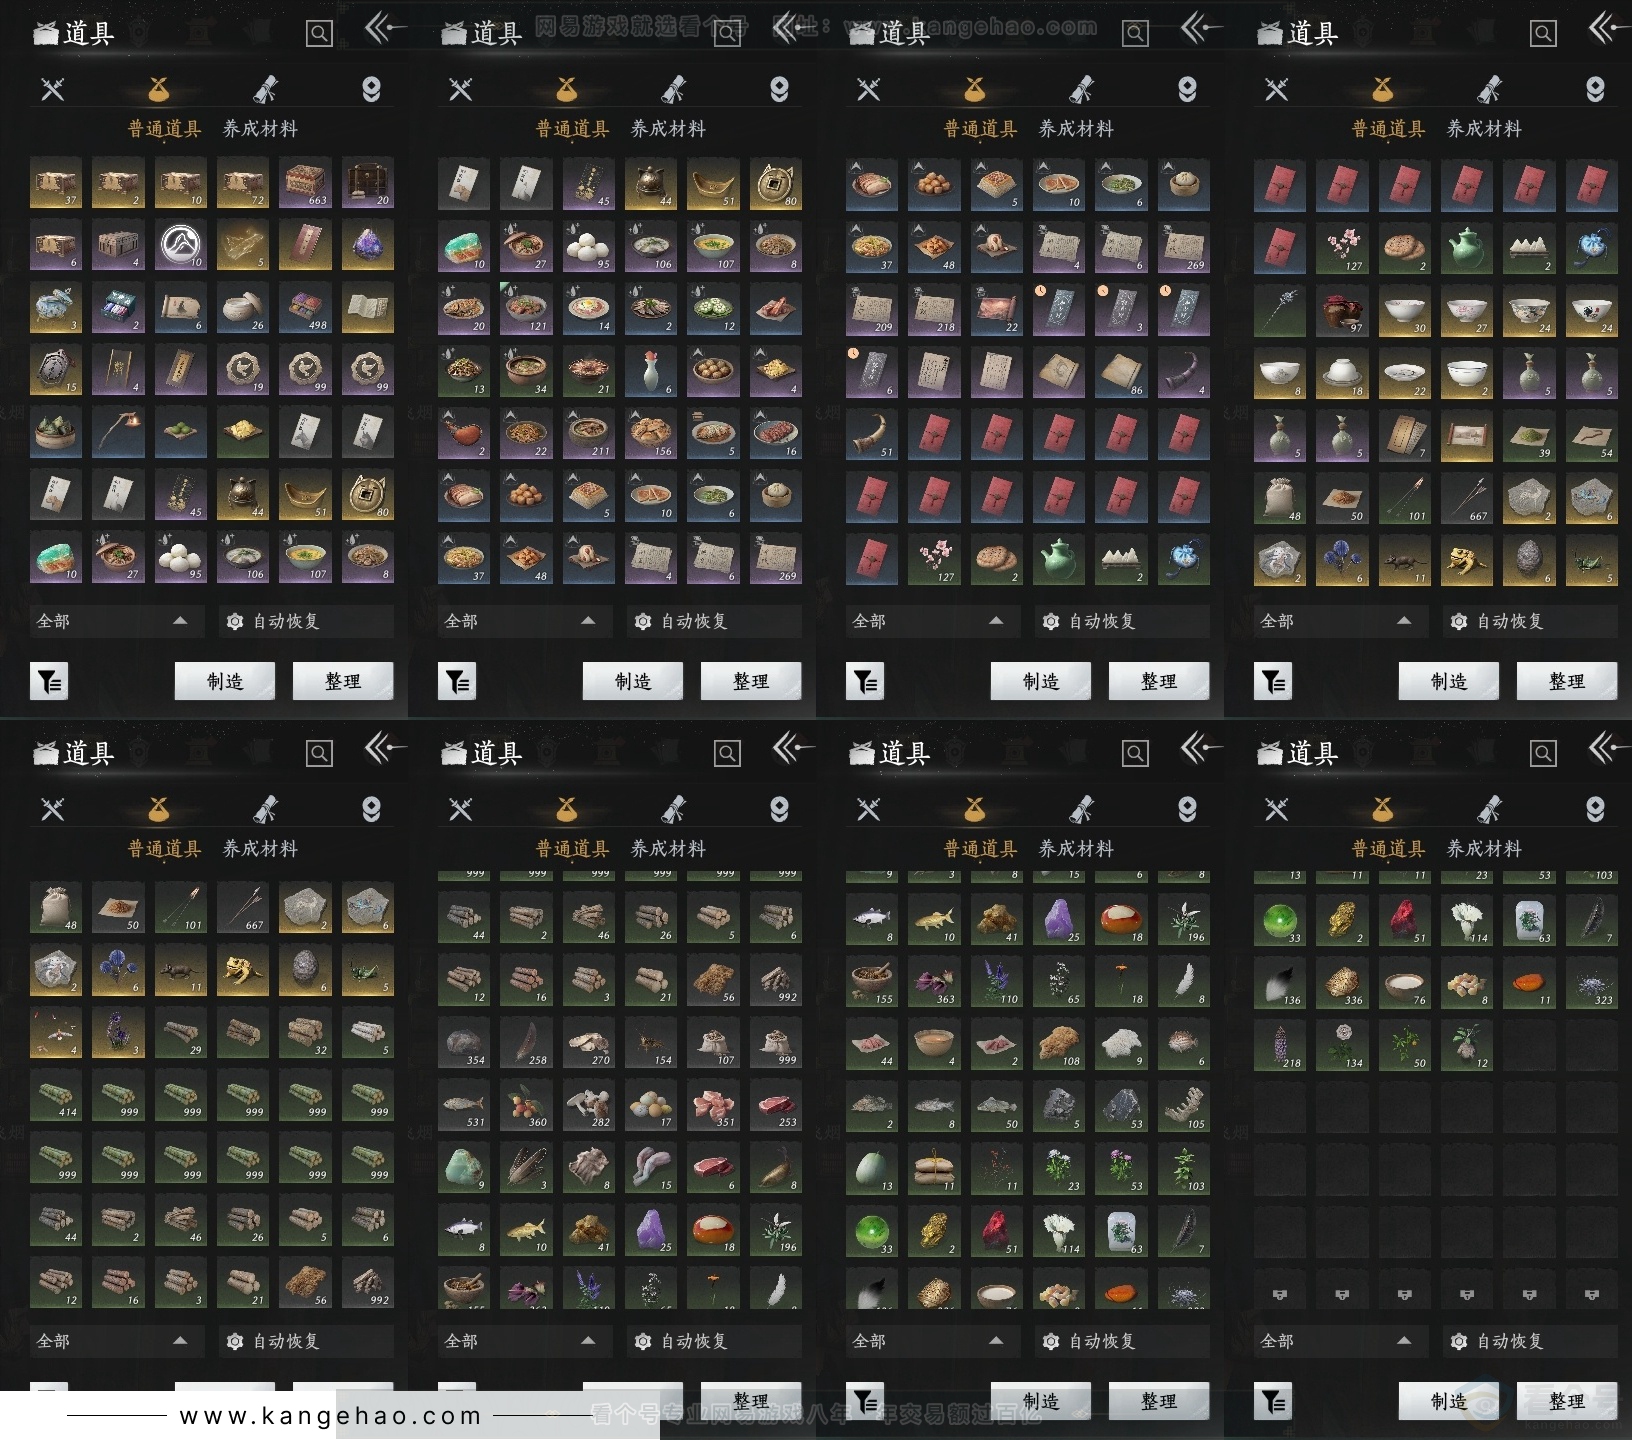Toggle 自动恢复 in the 97 jar panel
This screenshot has height=1440, width=1632.
click(x=1530, y=621)
